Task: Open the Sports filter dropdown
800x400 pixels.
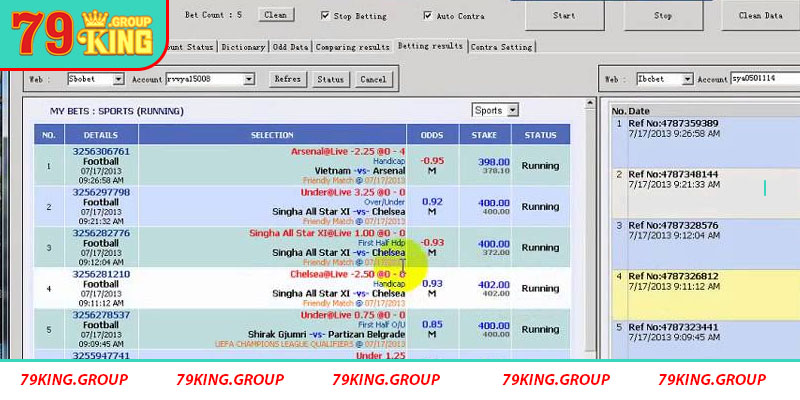Action: pyautogui.click(x=513, y=110)
